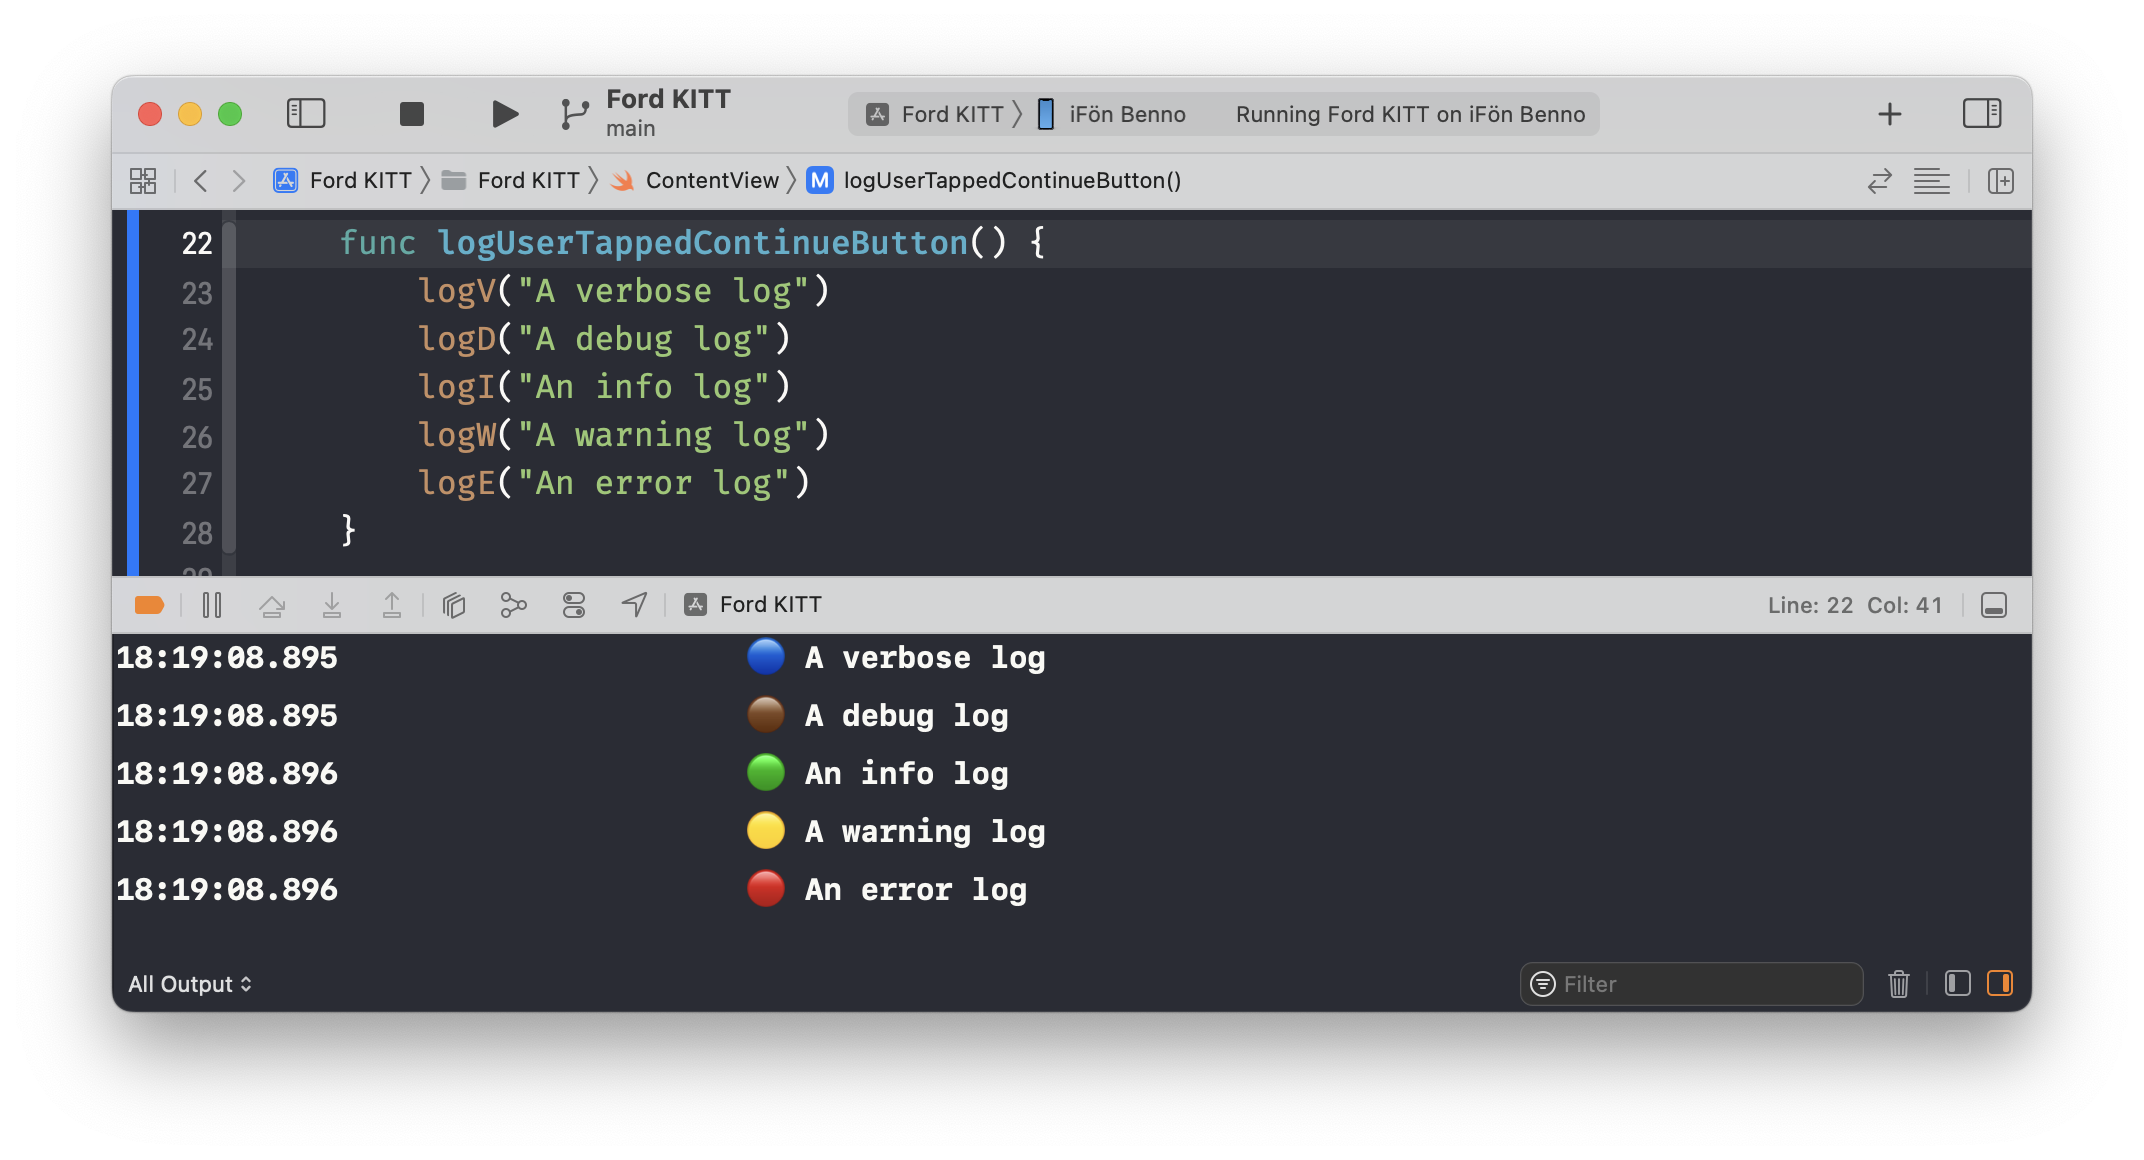Click line number 22 in the gutter

pyautogui.click(x=197, y=243)
